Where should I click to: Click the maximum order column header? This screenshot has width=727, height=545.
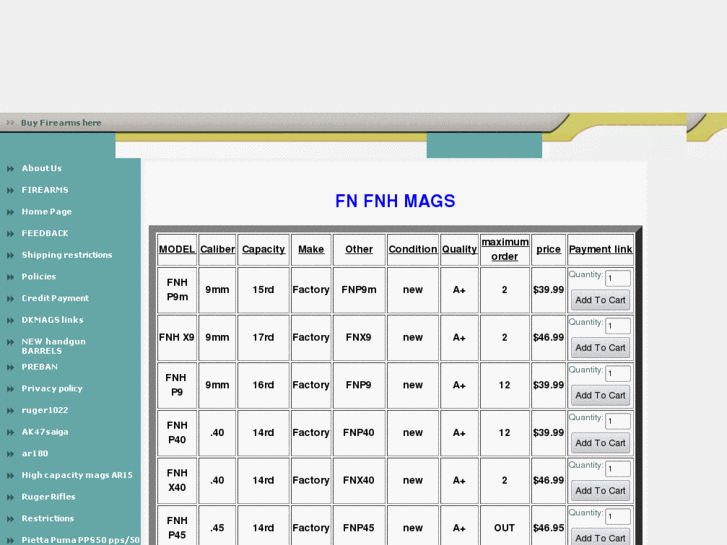click(504, 250)
